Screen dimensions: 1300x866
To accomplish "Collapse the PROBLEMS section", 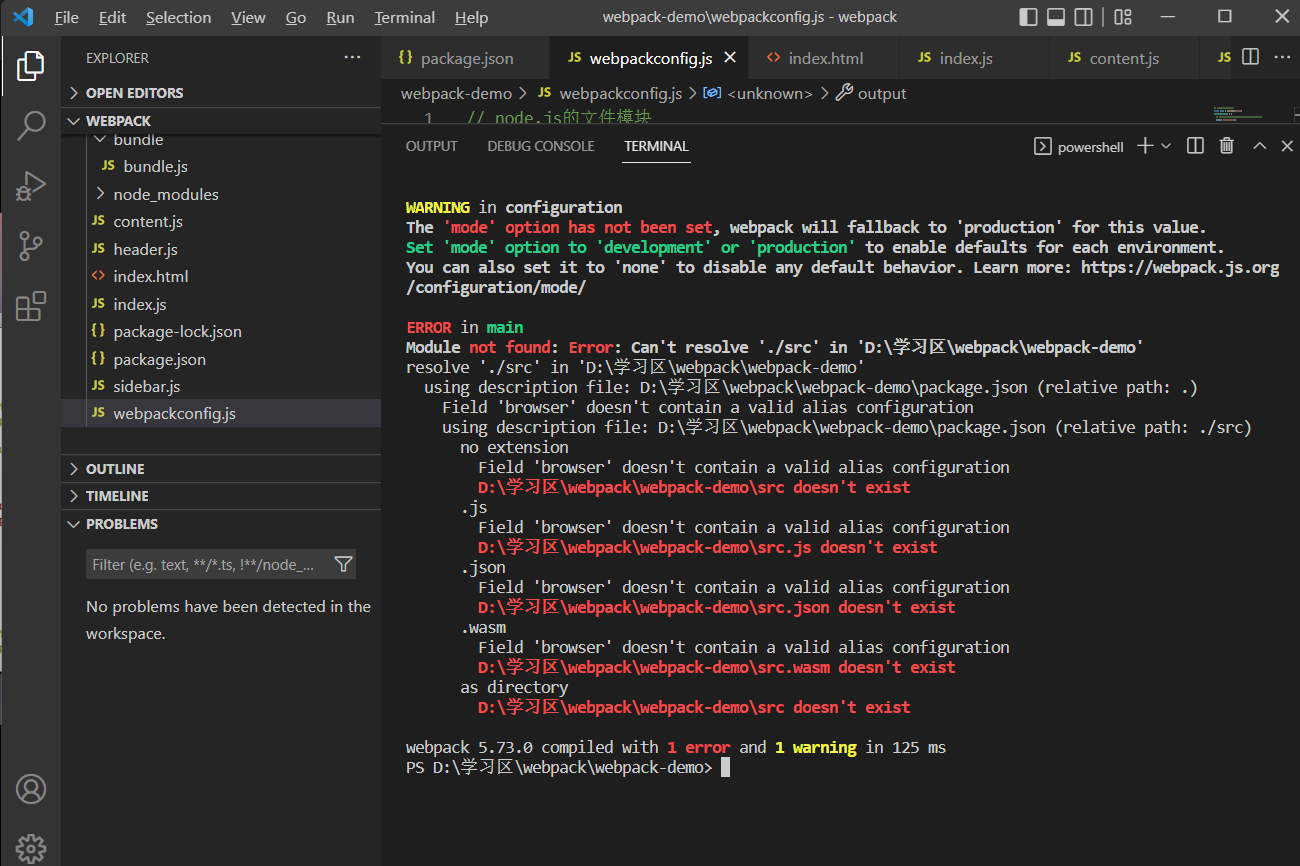I will 221,524.
